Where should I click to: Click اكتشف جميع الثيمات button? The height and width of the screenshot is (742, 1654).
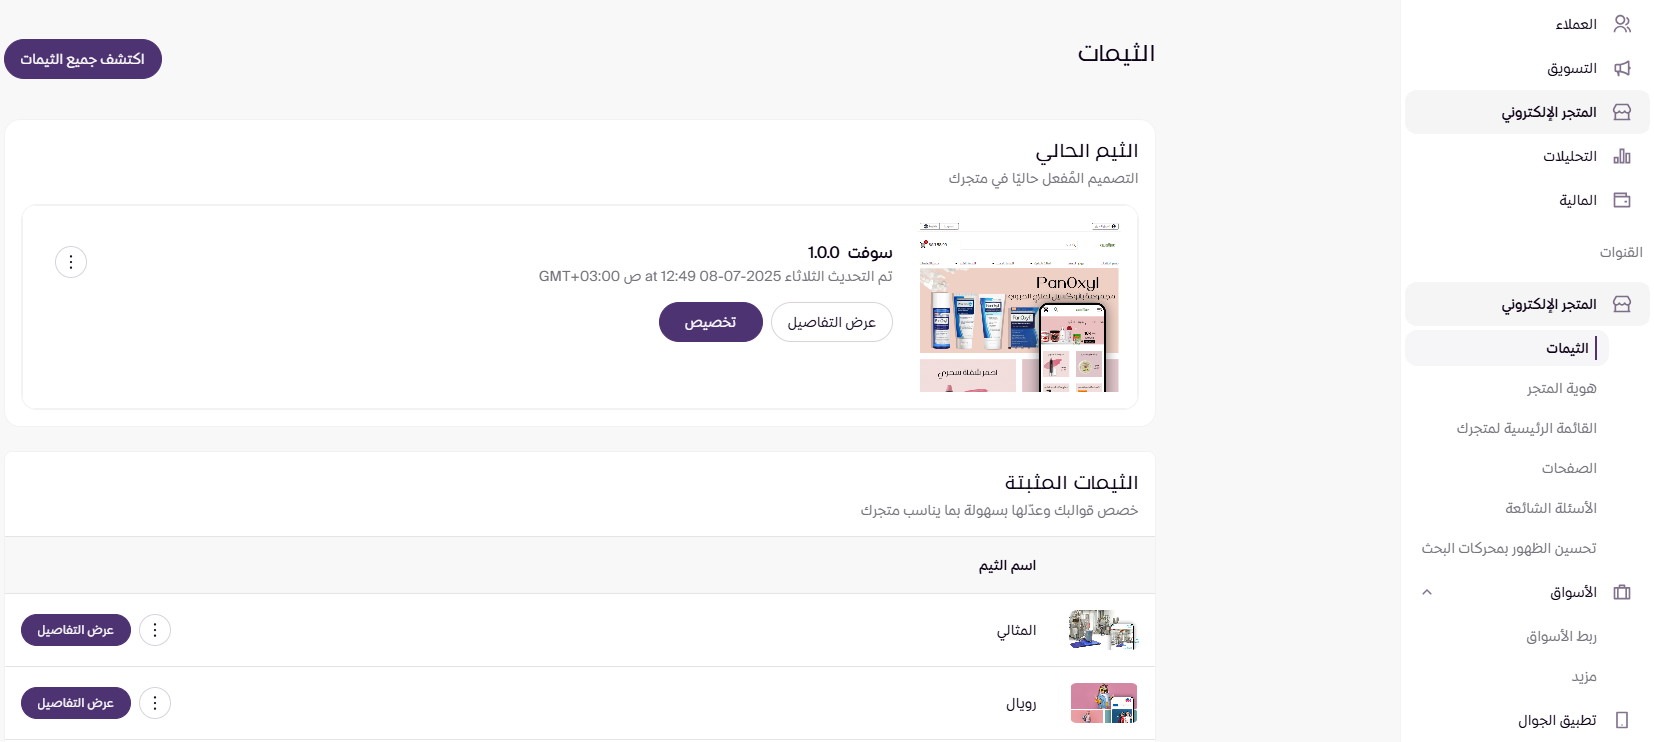point(83,59)
